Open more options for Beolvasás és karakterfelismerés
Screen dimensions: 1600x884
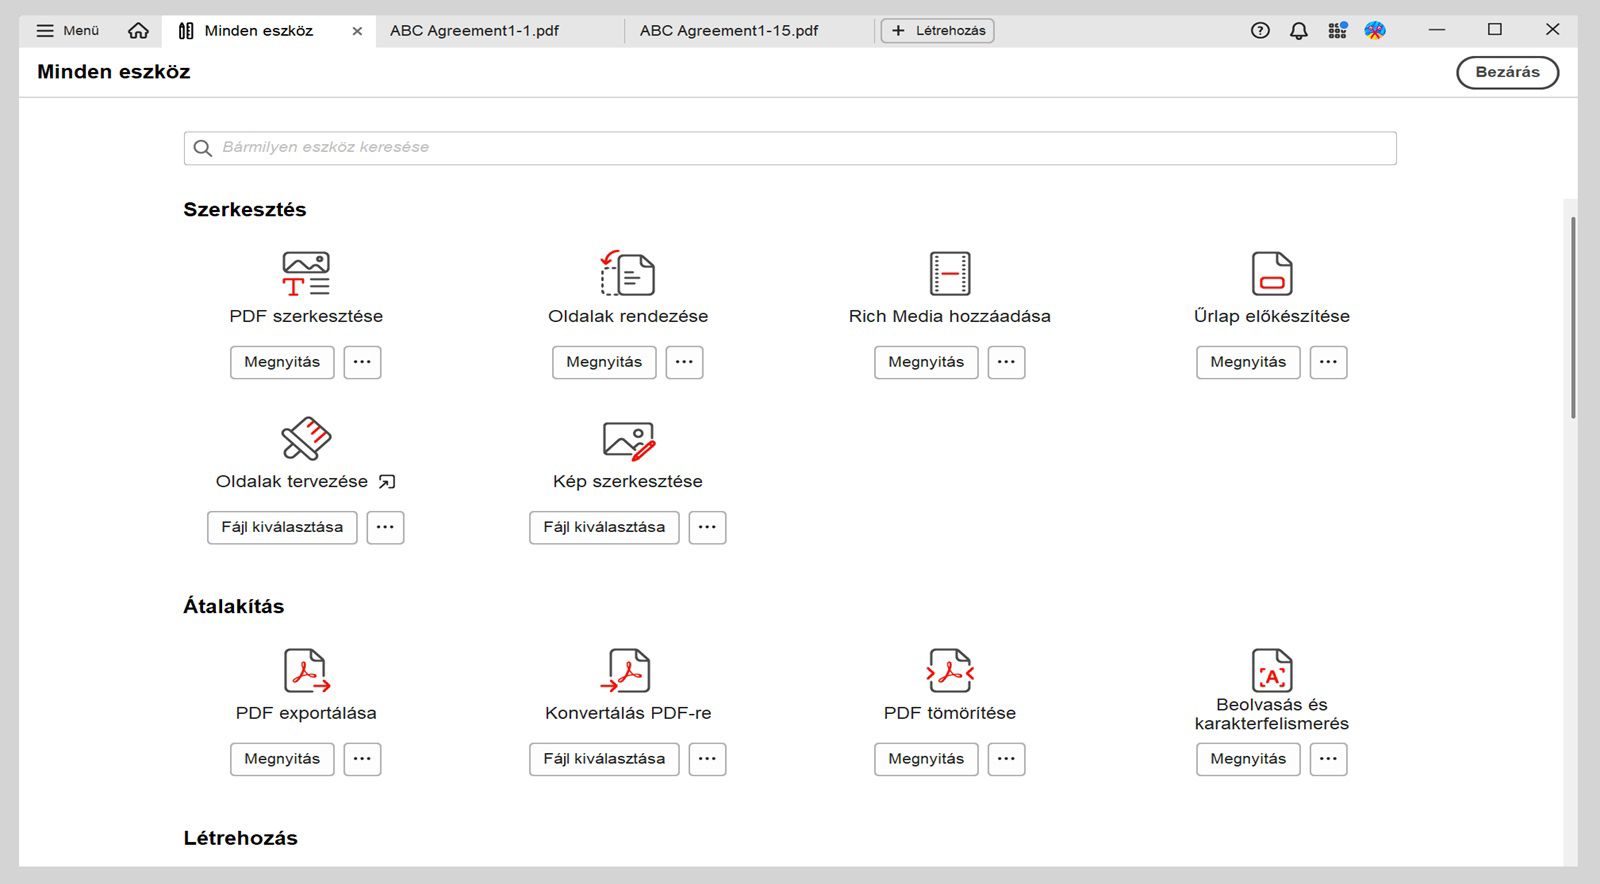click(1328, 759)
